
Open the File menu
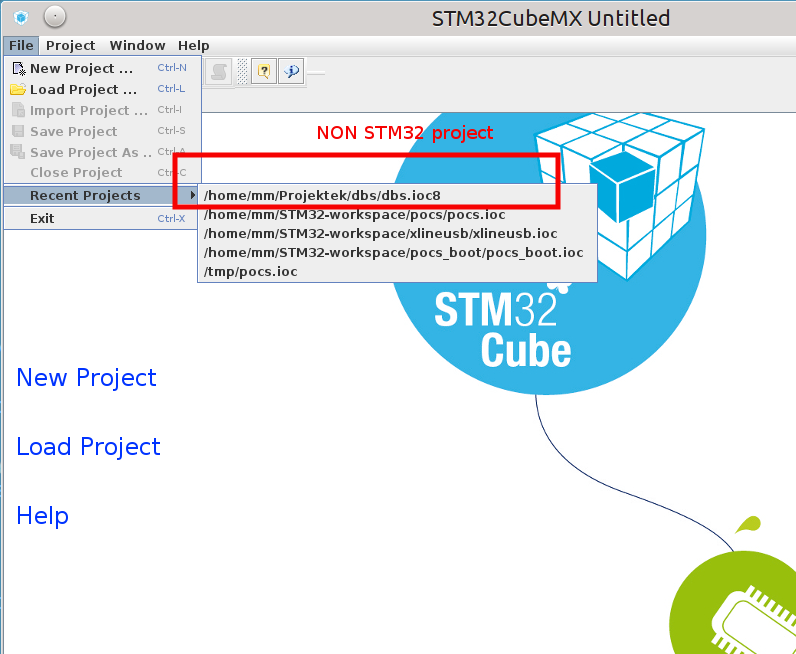[21, 46]
